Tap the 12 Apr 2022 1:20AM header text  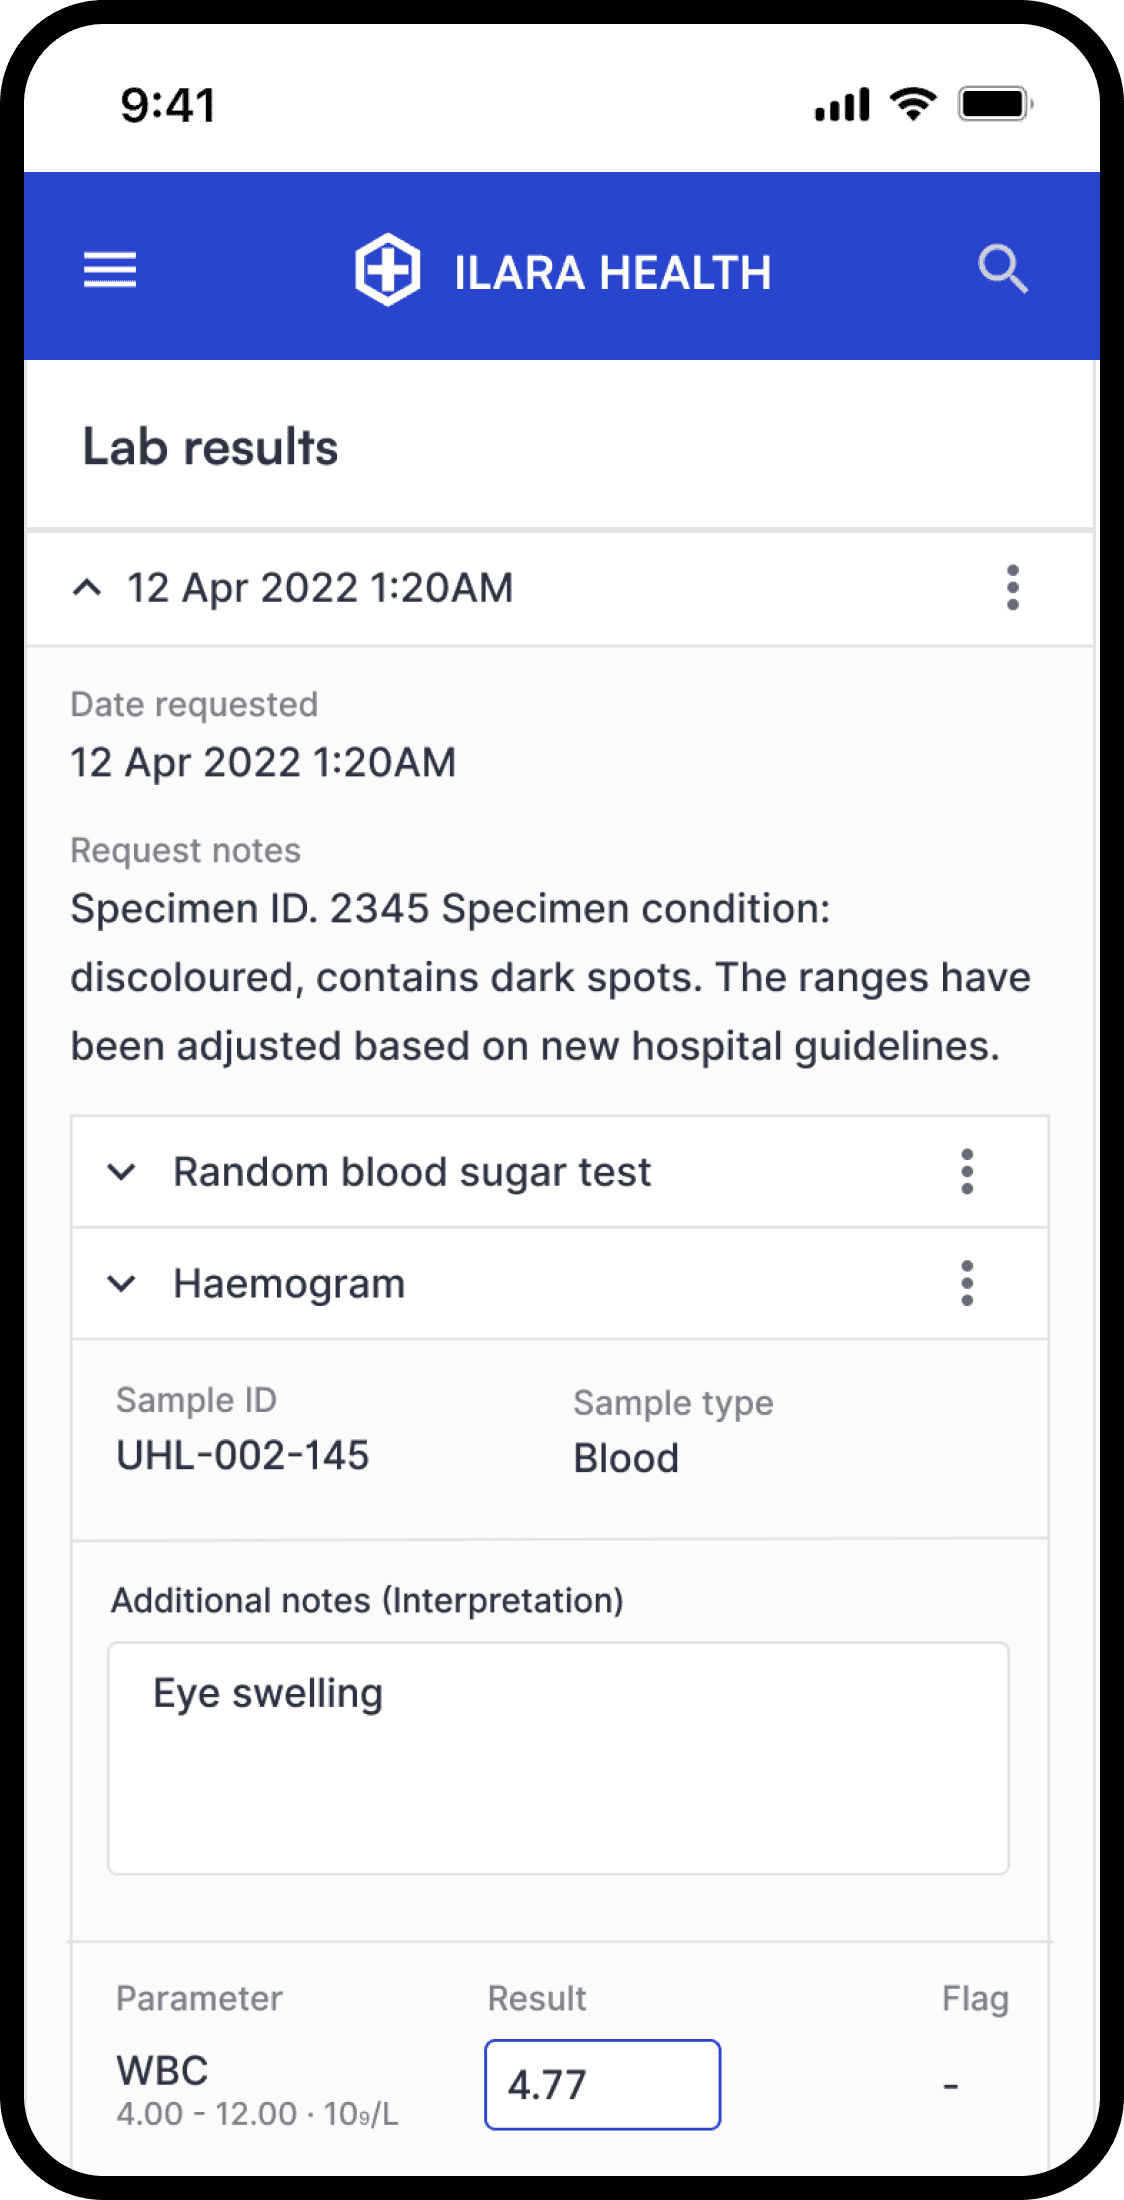click(320, 588)
